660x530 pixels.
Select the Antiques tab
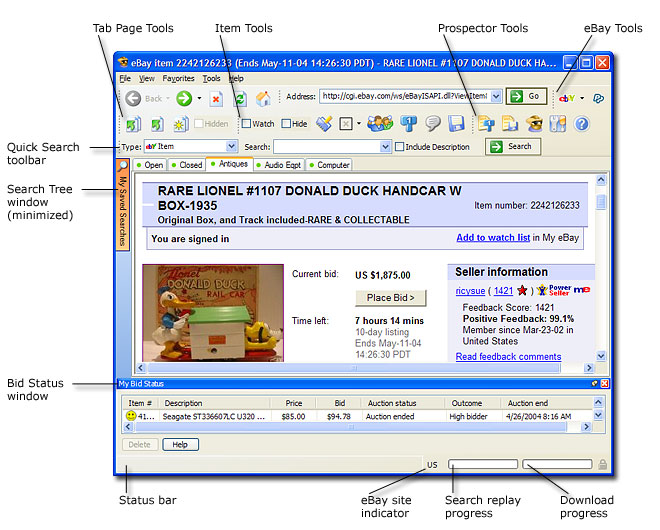[x=229, y=164]
